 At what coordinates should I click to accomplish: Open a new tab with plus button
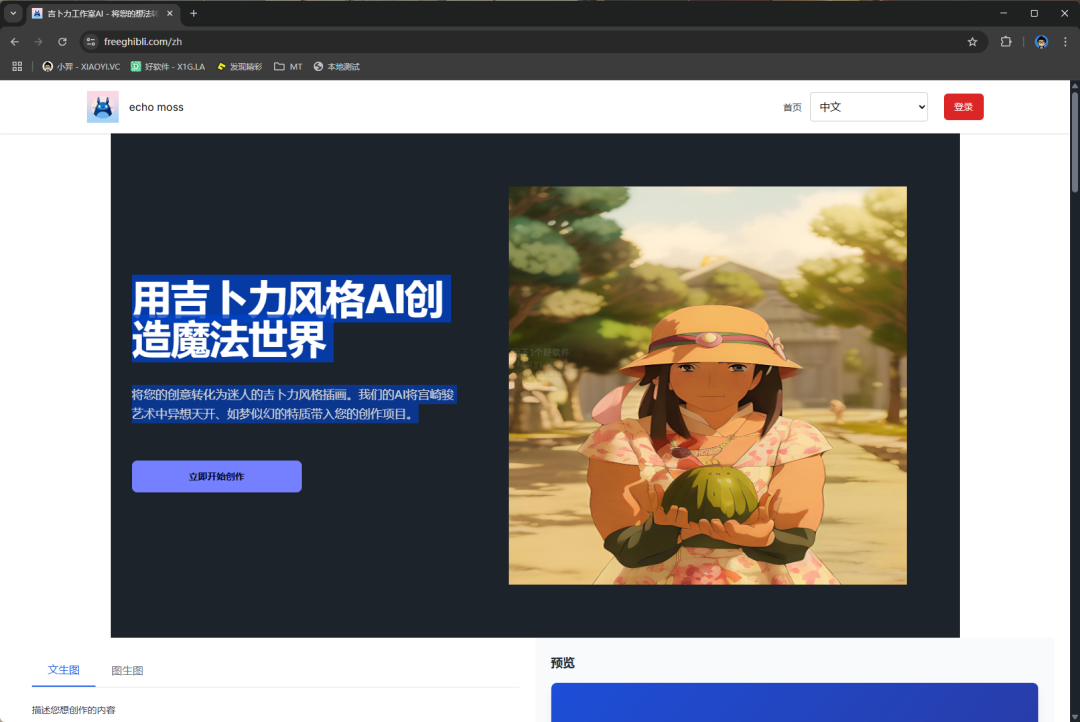194,13
